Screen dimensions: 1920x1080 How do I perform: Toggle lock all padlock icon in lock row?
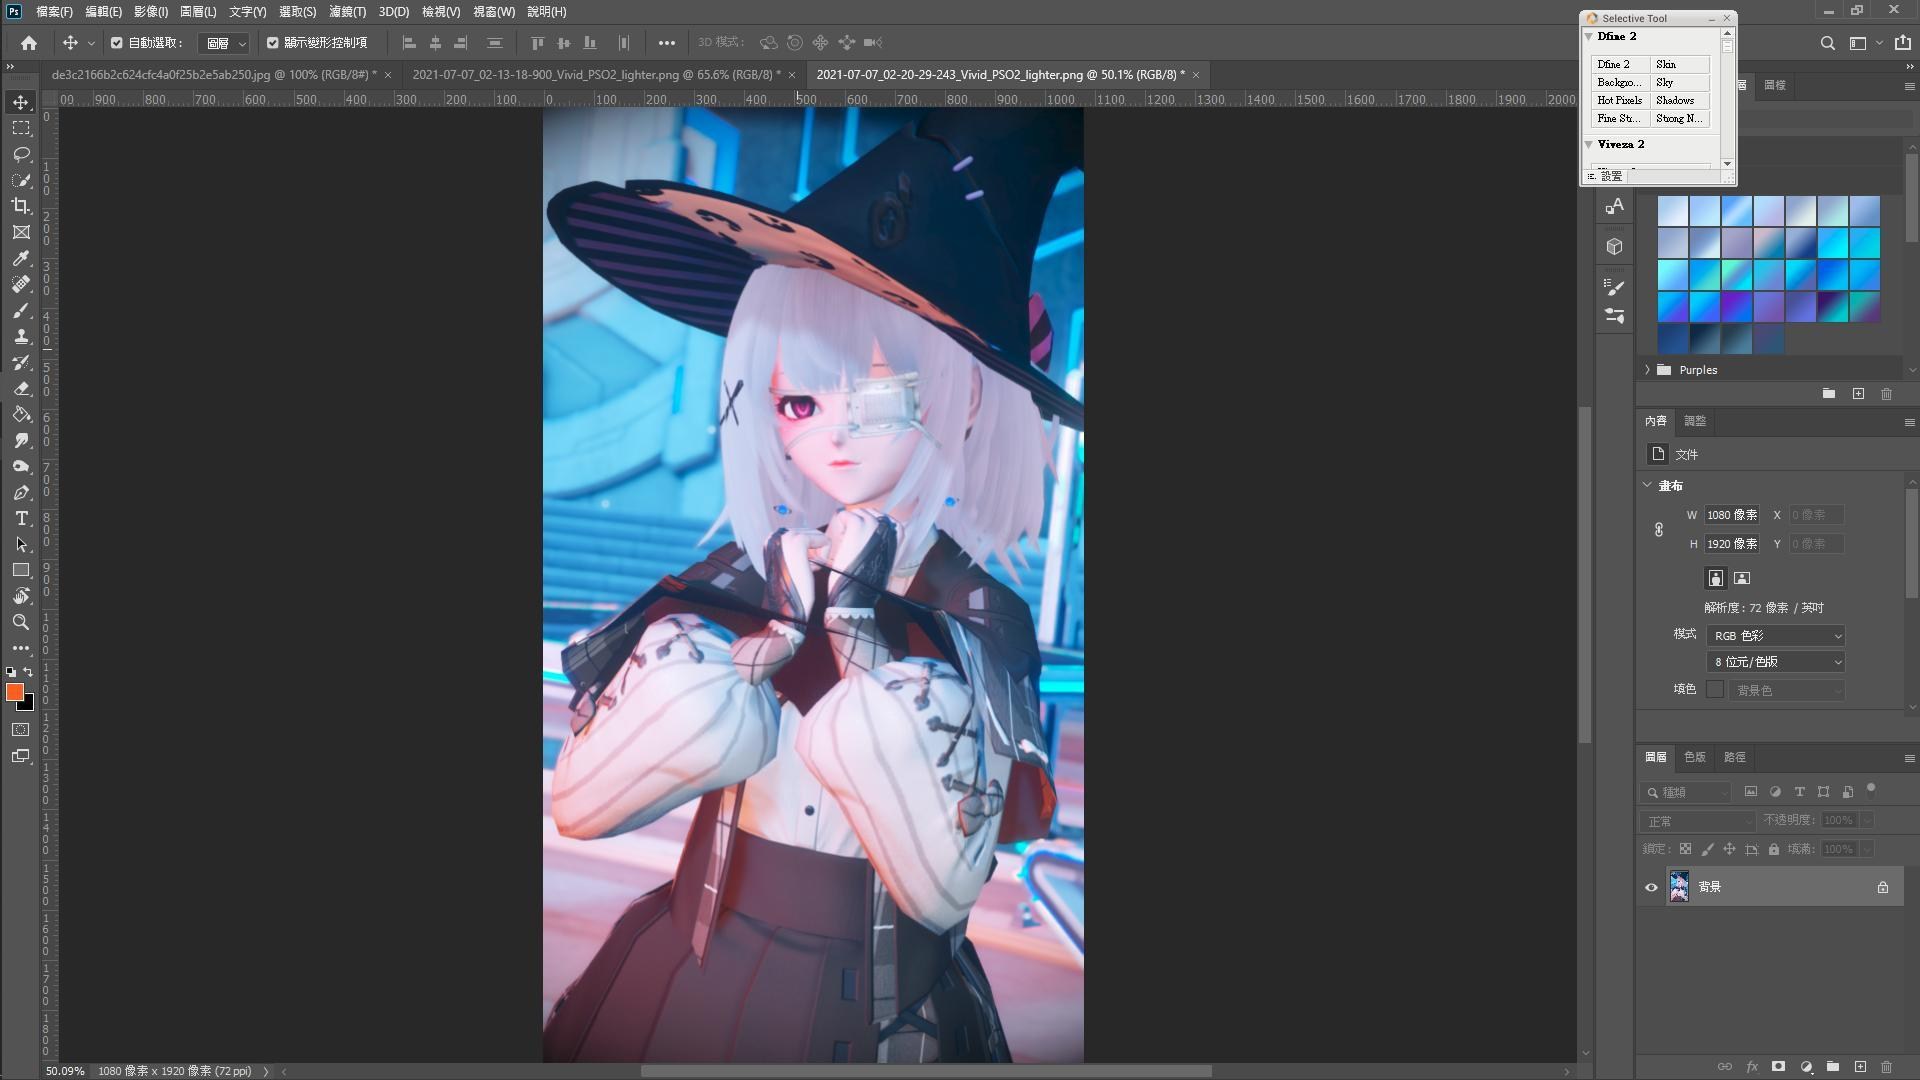1774,849
